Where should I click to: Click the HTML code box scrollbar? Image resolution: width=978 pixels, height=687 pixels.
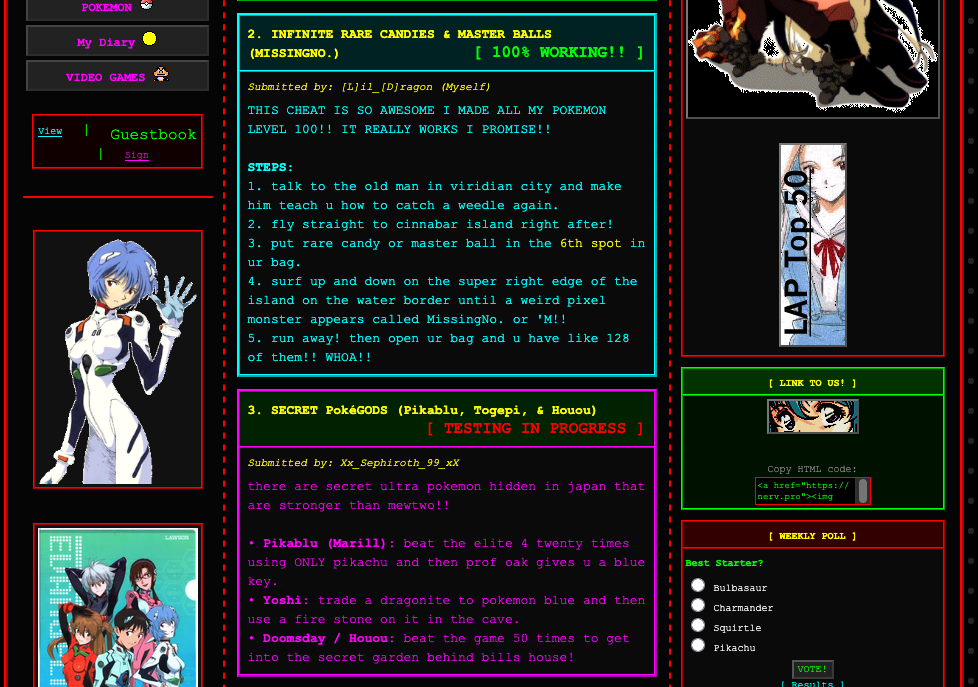863,491
